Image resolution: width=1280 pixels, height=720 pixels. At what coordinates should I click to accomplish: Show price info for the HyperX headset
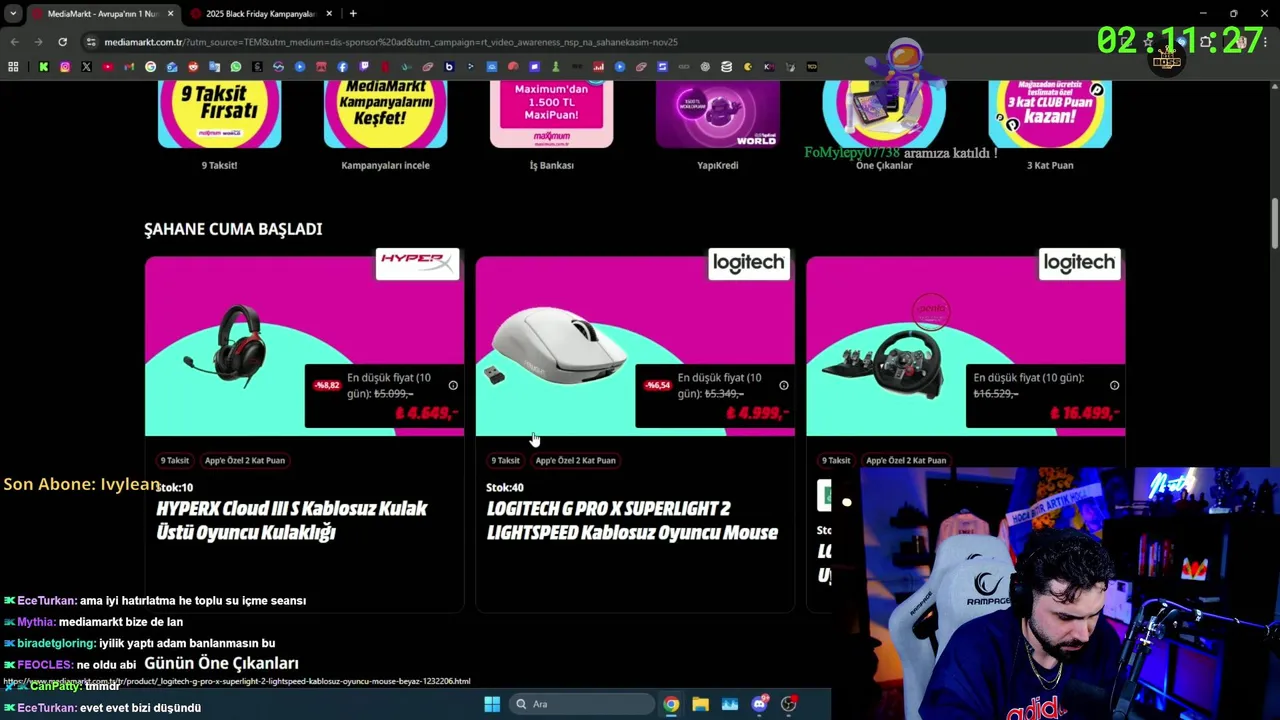click(453, 386)
